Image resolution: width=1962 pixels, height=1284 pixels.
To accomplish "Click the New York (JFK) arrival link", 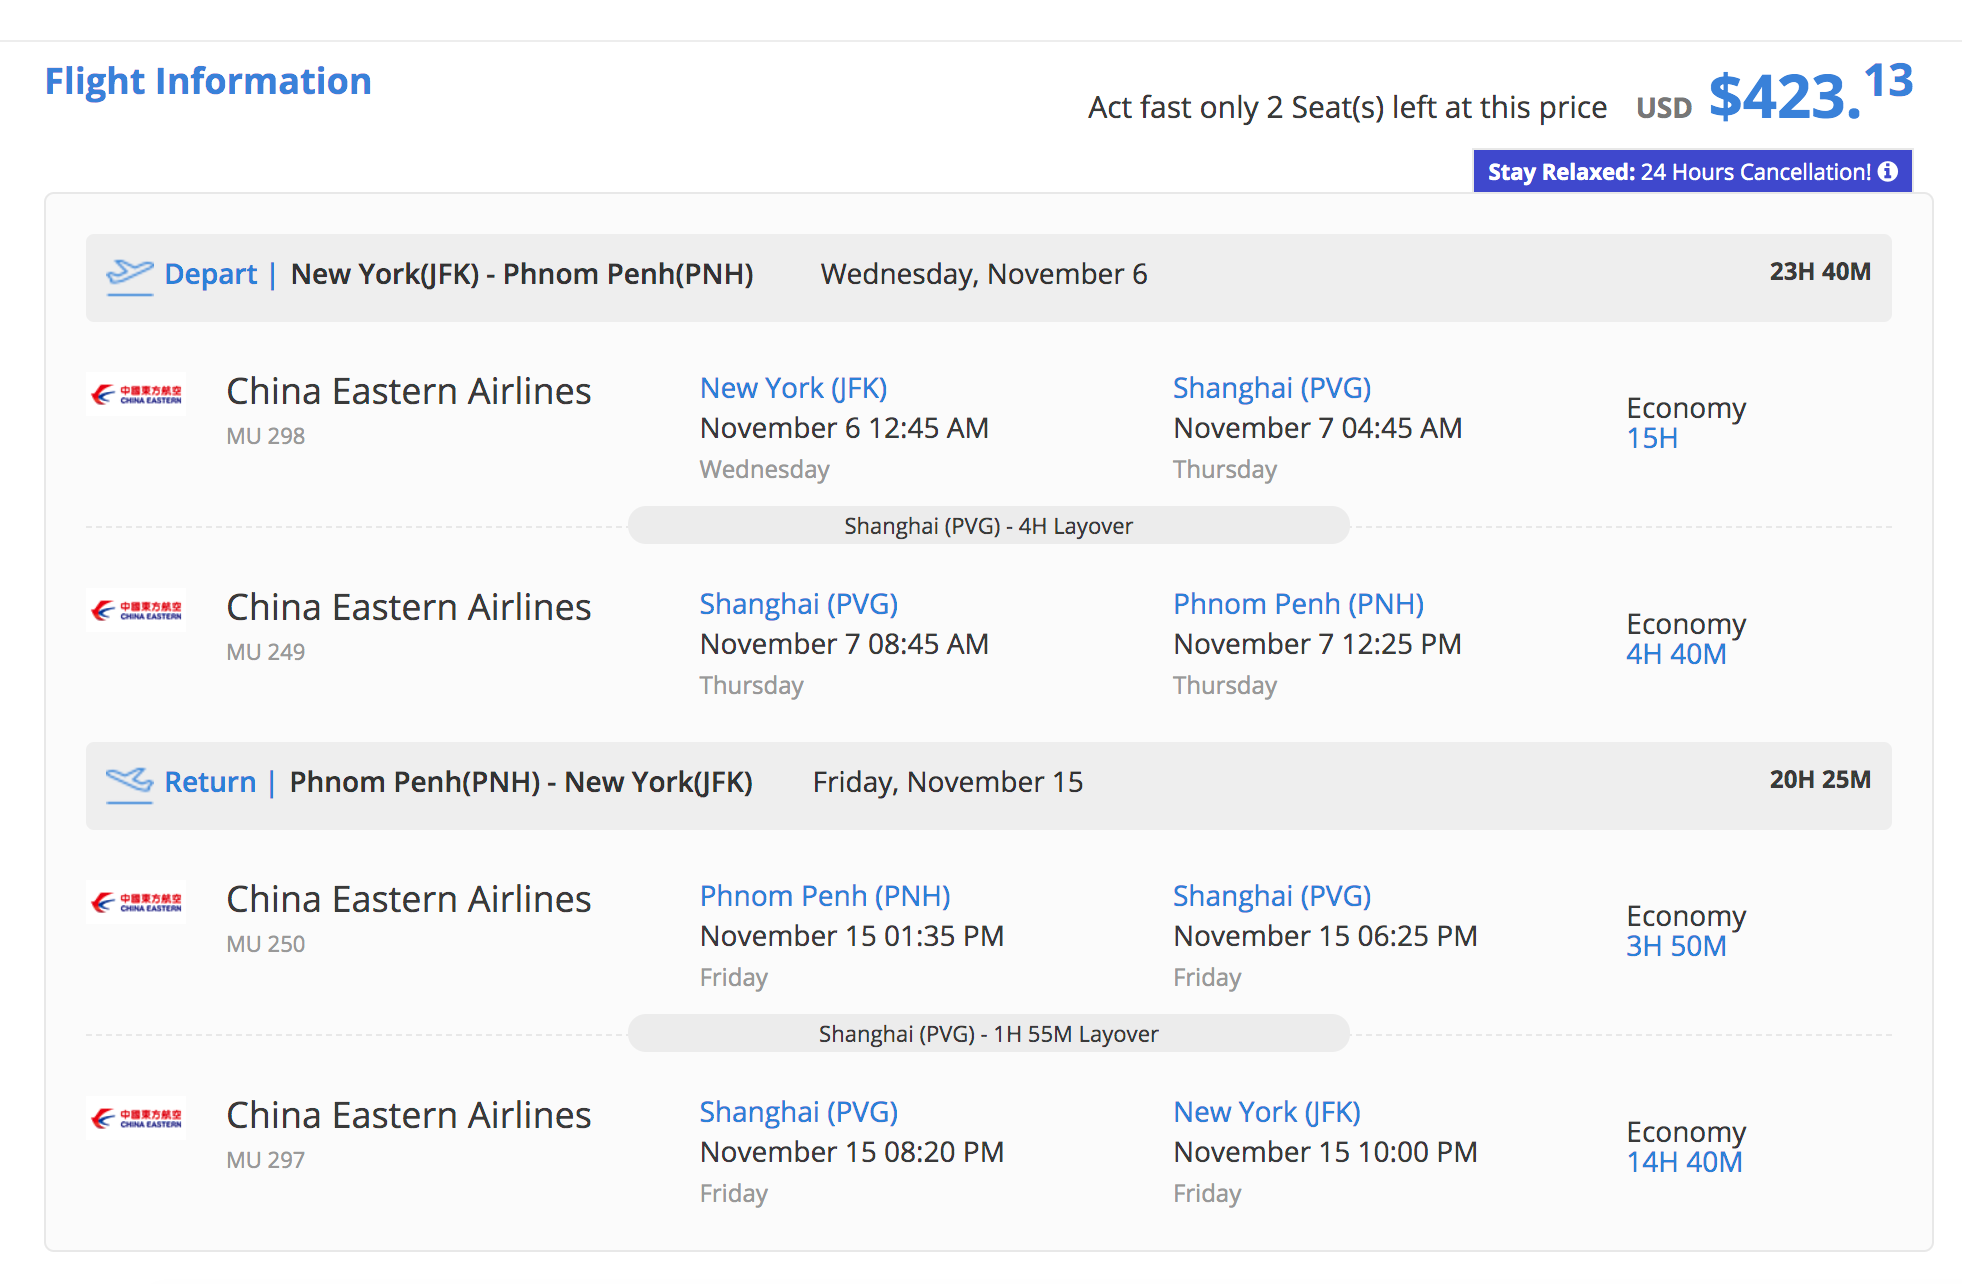I will click(1267, 1111).
